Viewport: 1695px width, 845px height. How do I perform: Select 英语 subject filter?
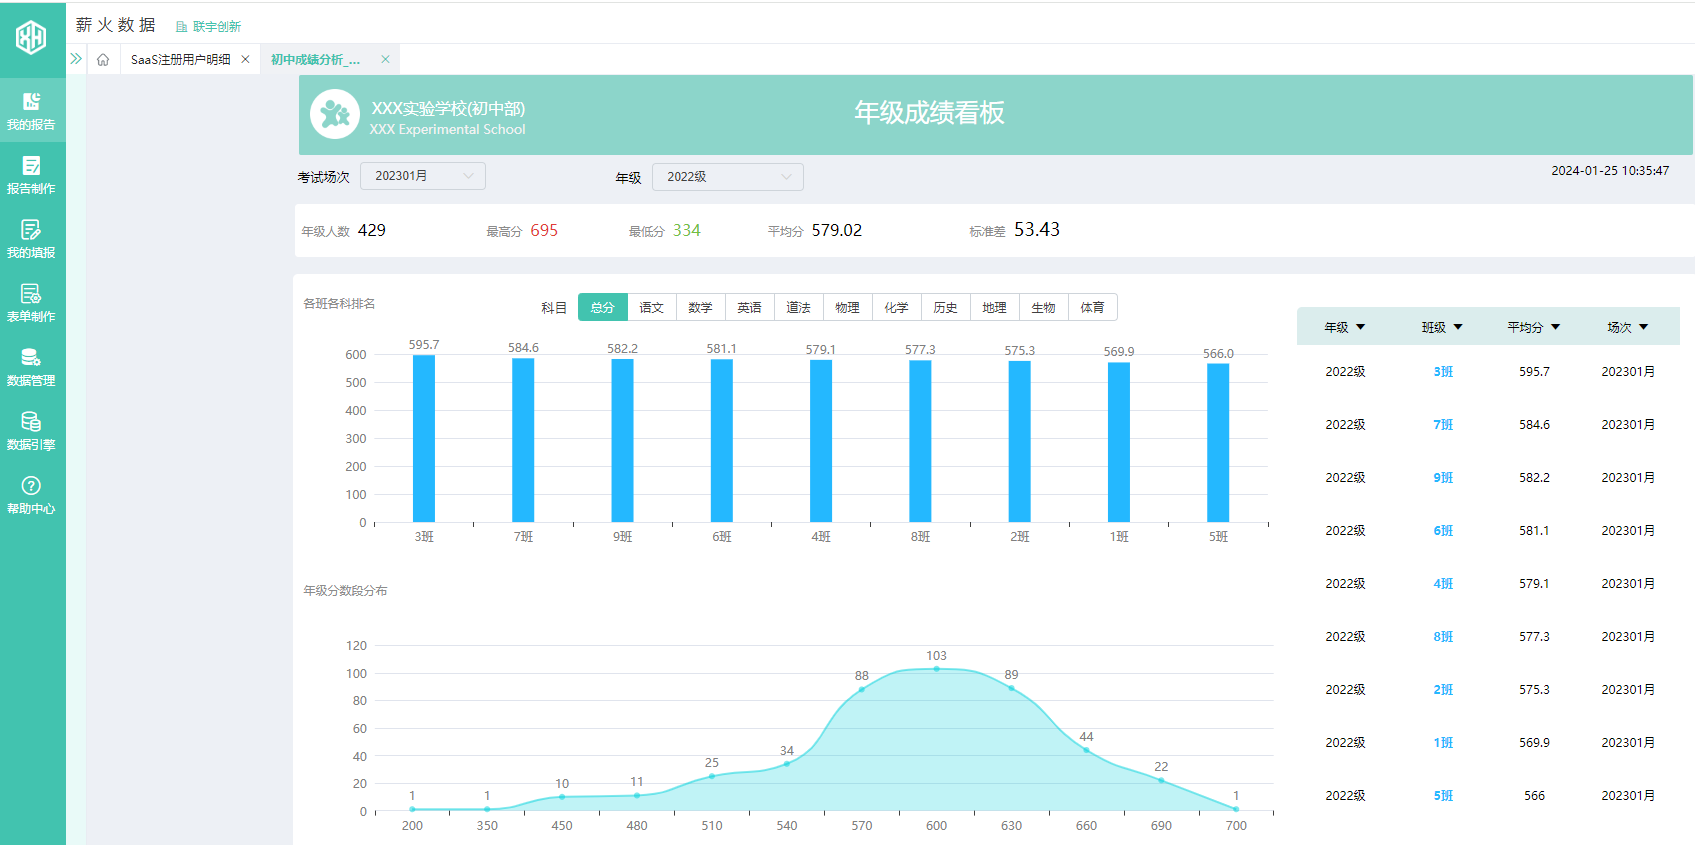[x=750, y=307]
